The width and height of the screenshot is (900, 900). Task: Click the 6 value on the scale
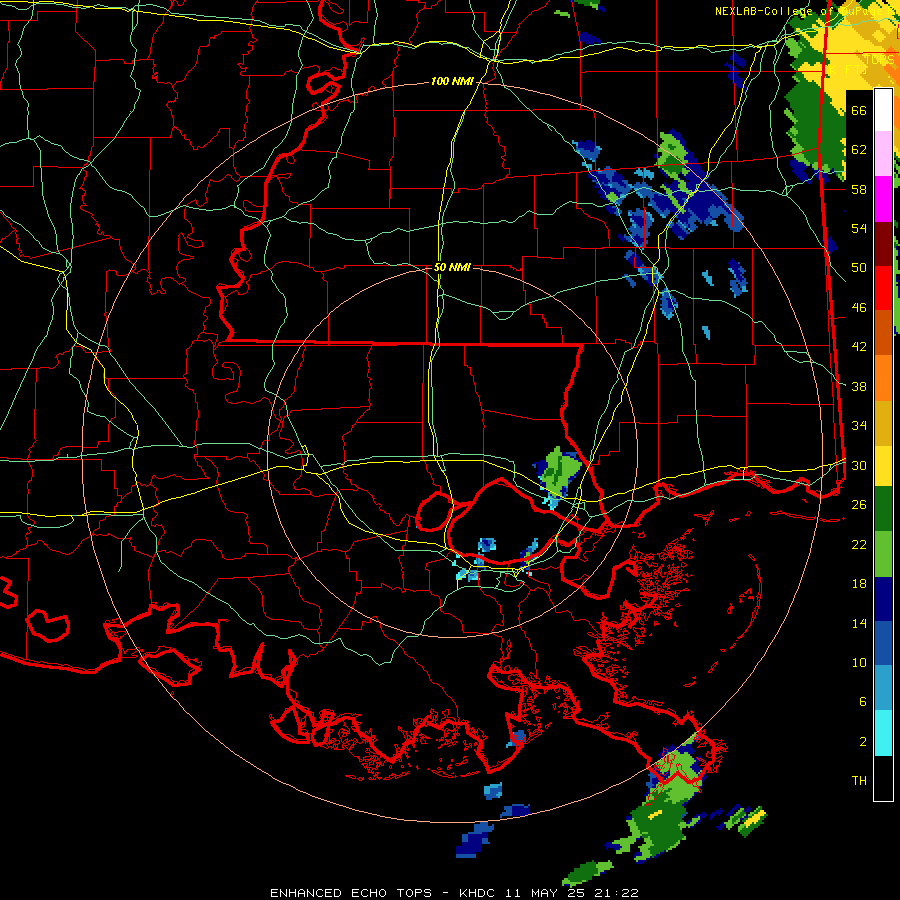(x=863, y=702)
